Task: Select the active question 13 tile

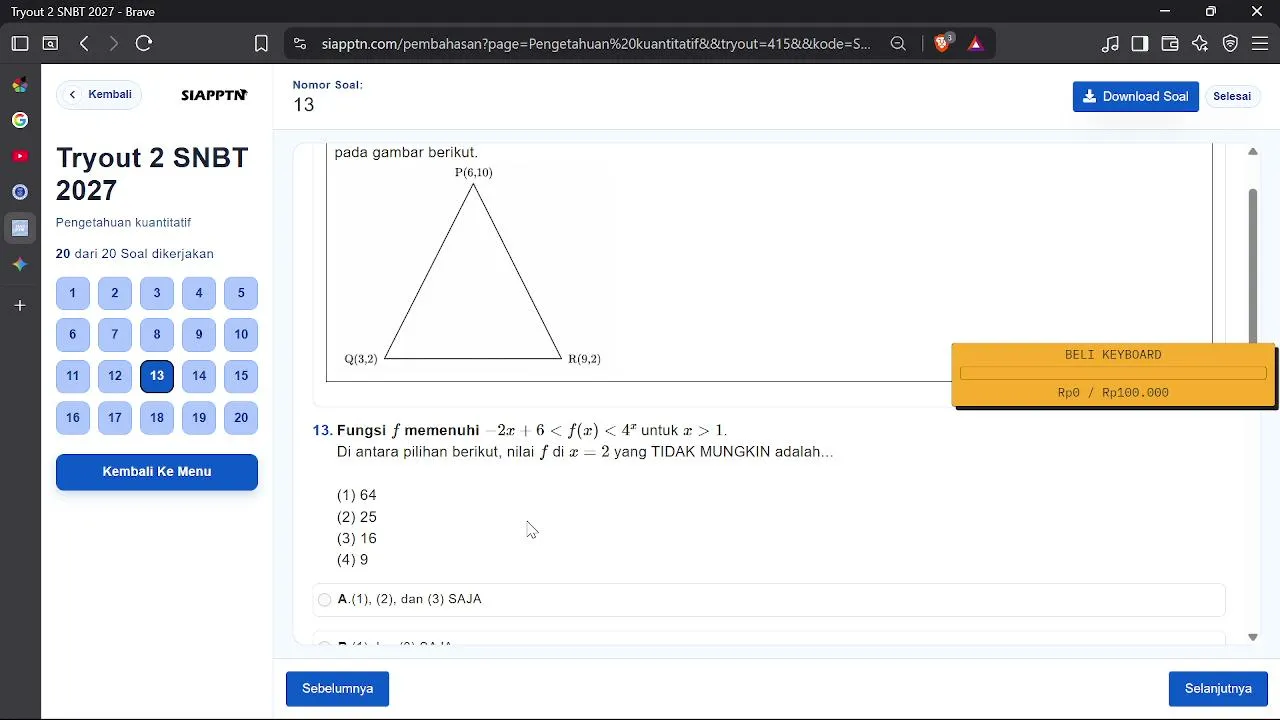Action: pos(157,376)
